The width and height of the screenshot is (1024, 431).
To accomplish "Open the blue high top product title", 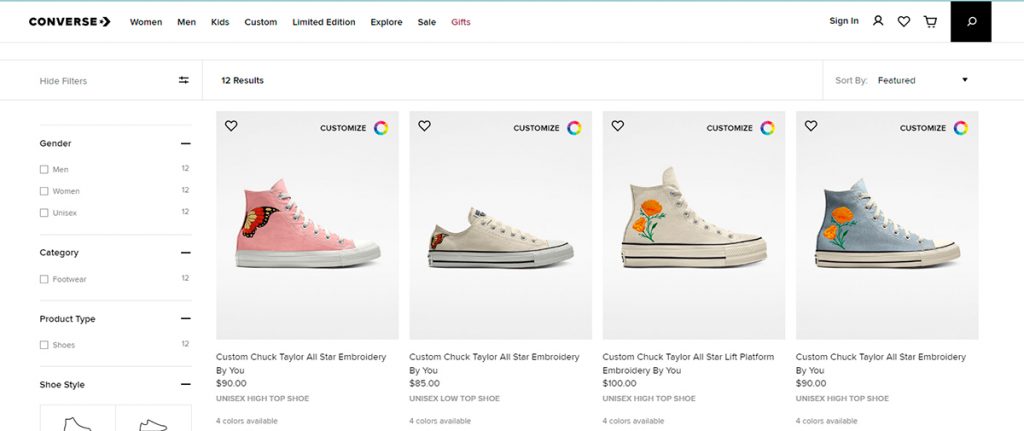I will (x=881, y=364).
